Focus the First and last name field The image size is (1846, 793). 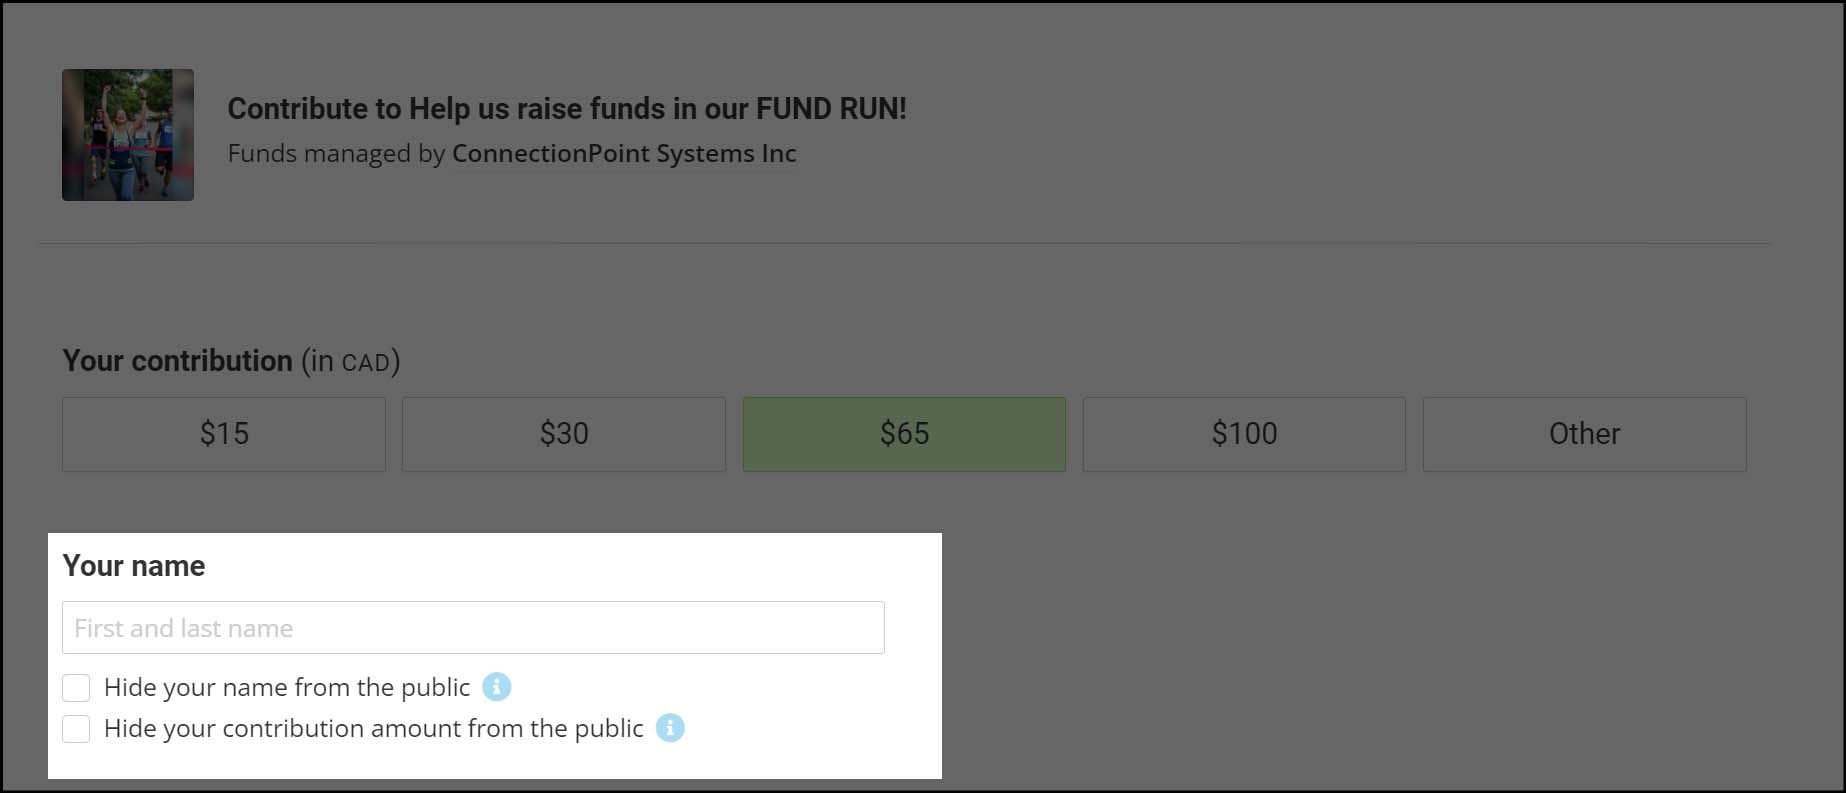point(473,628)
